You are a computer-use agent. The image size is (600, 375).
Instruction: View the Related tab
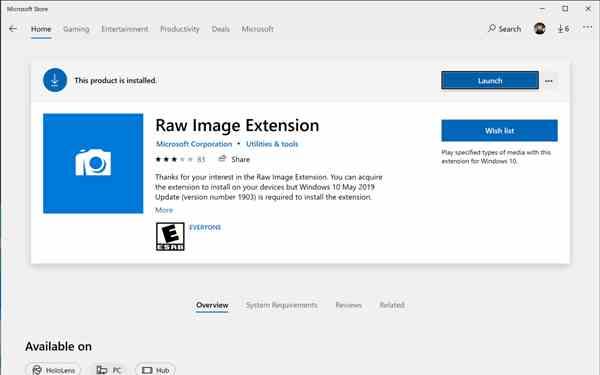coord(392,305)
